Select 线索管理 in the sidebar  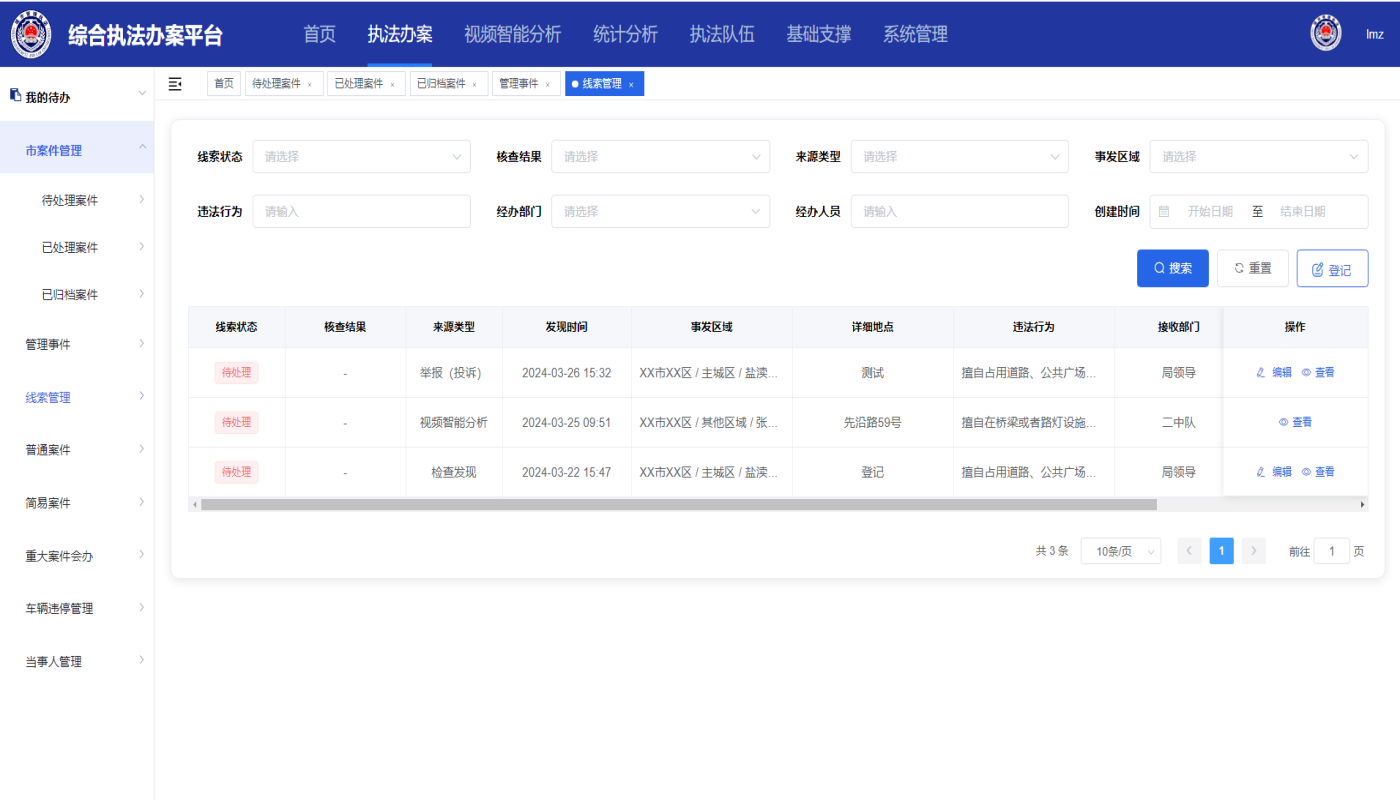pos(77,397)
